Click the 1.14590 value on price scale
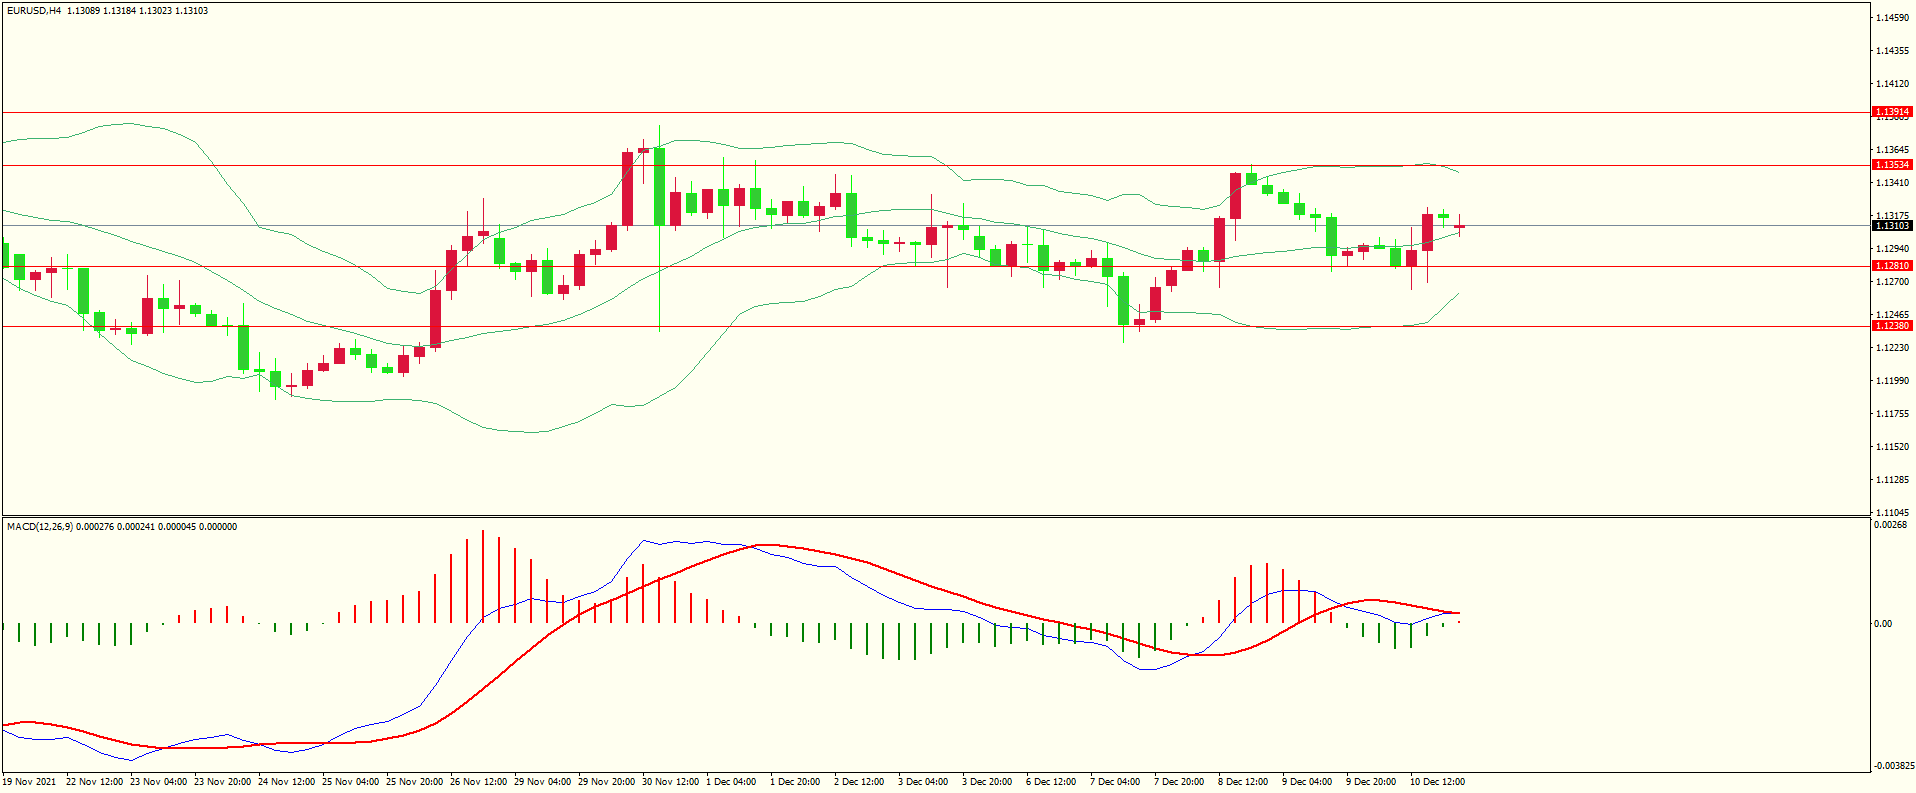This screenshot has width=1916, height=793. [1892, 18]
